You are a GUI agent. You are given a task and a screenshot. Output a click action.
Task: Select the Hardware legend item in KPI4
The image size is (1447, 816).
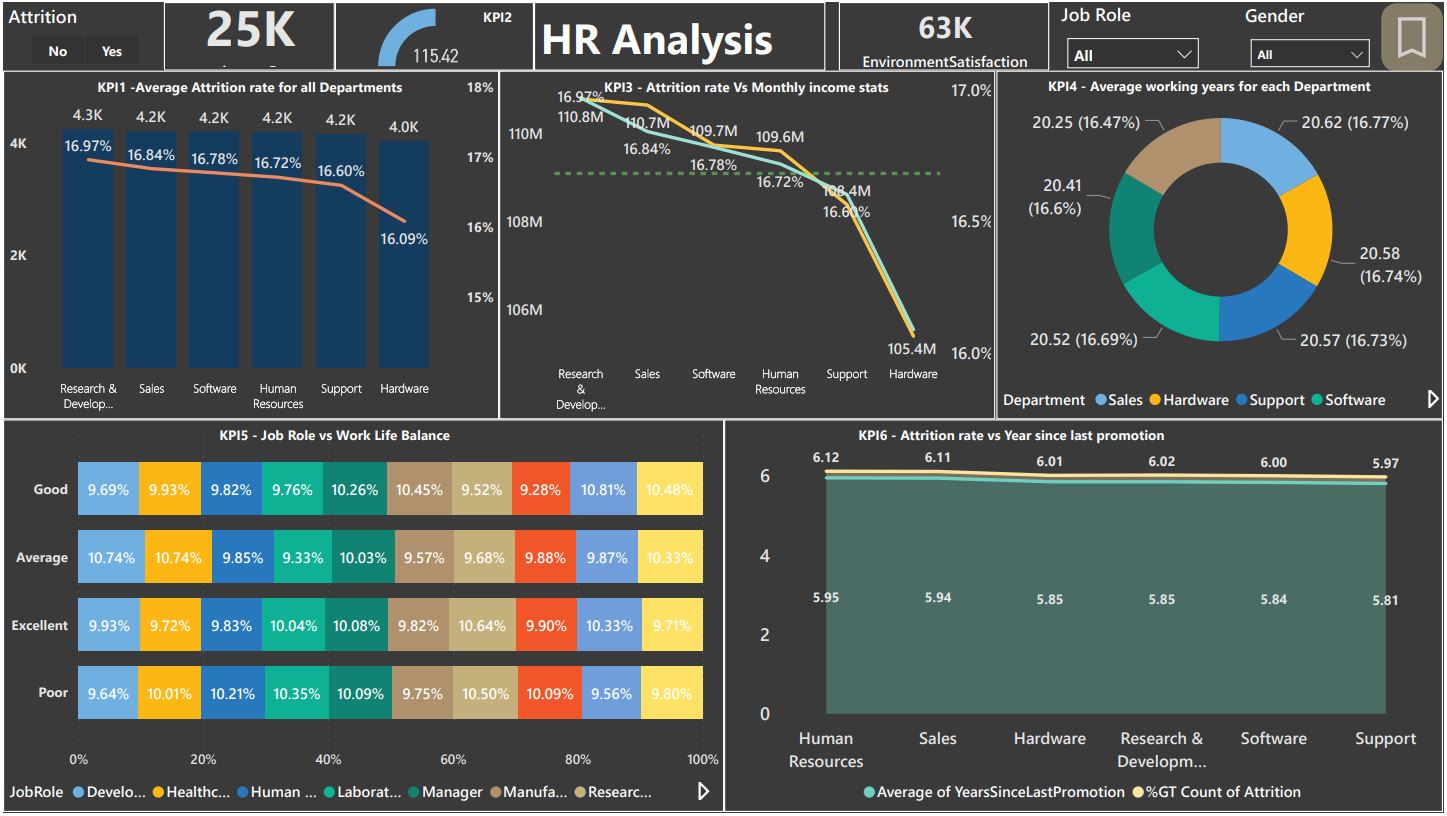[x=1188, y=400]
